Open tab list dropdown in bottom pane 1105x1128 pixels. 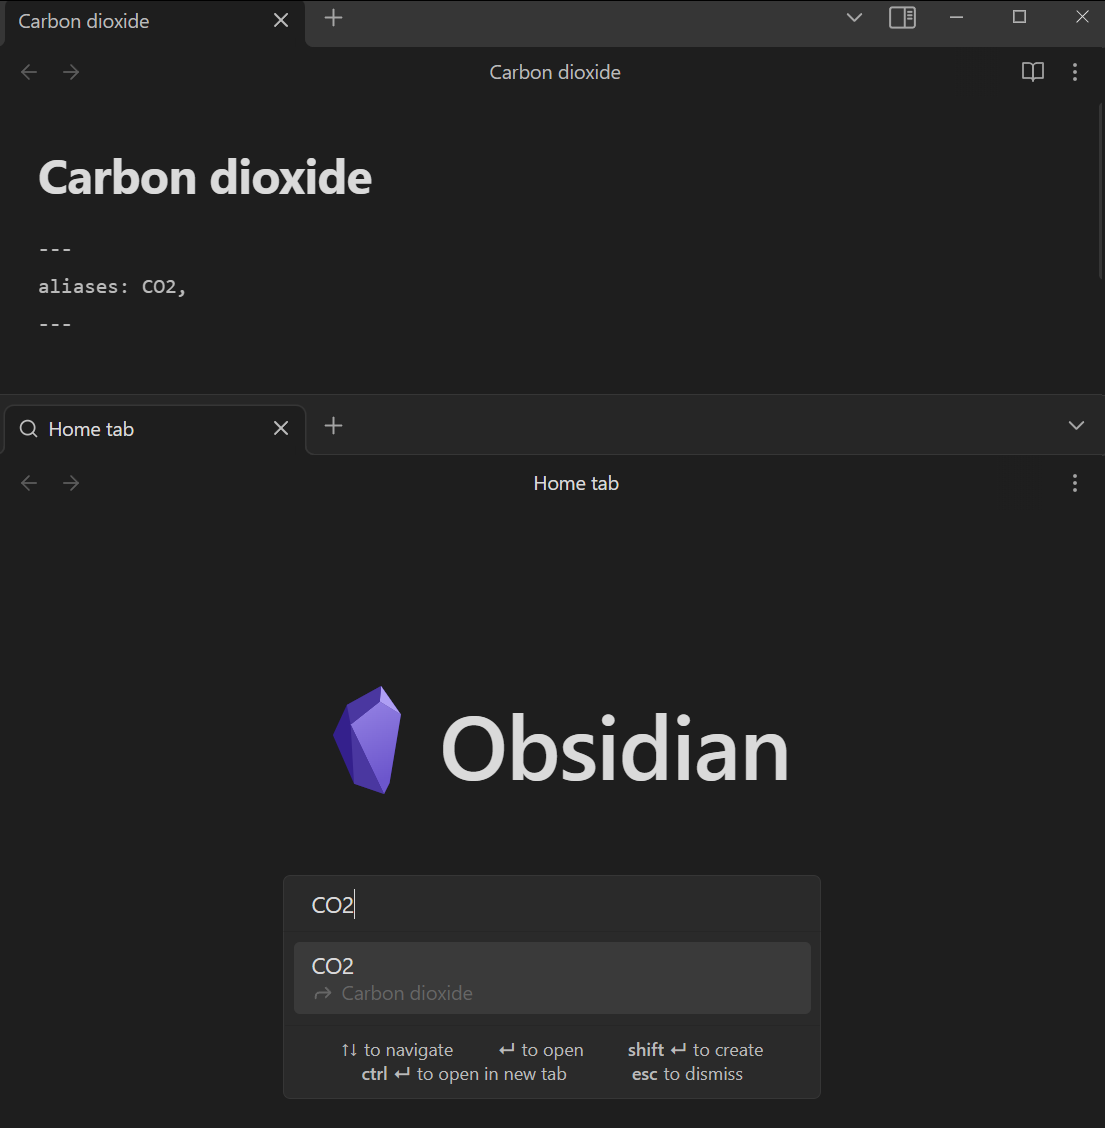[x=1076, y=425]
